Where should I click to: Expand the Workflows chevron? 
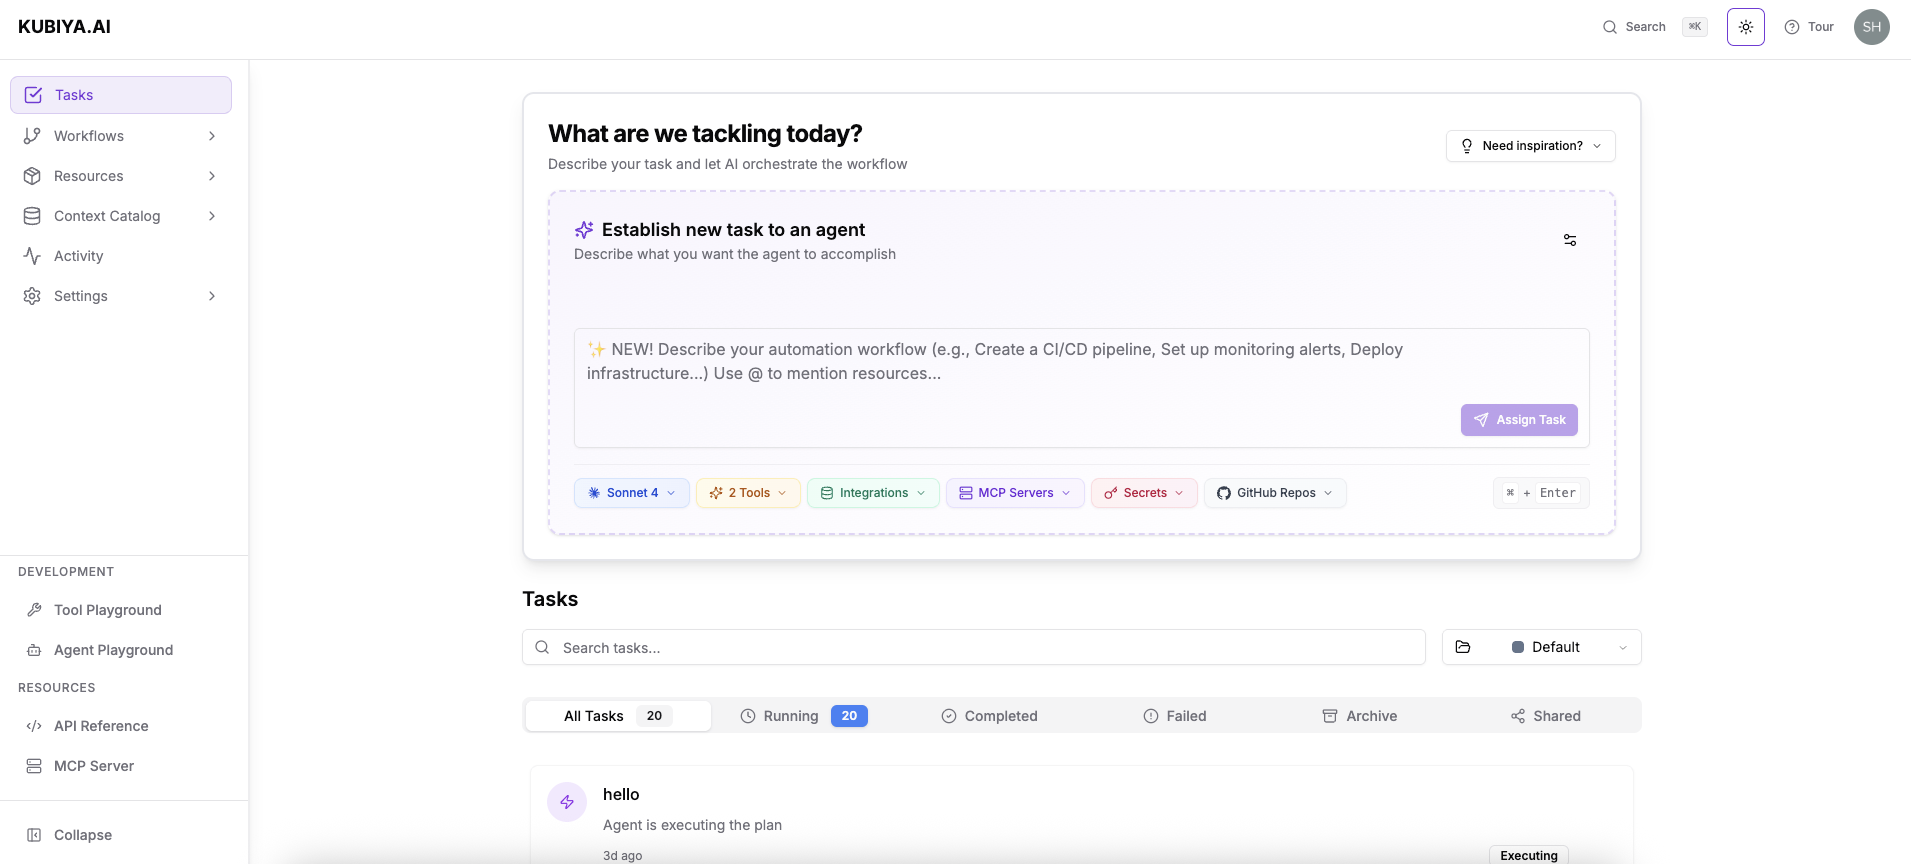[212, 136]
